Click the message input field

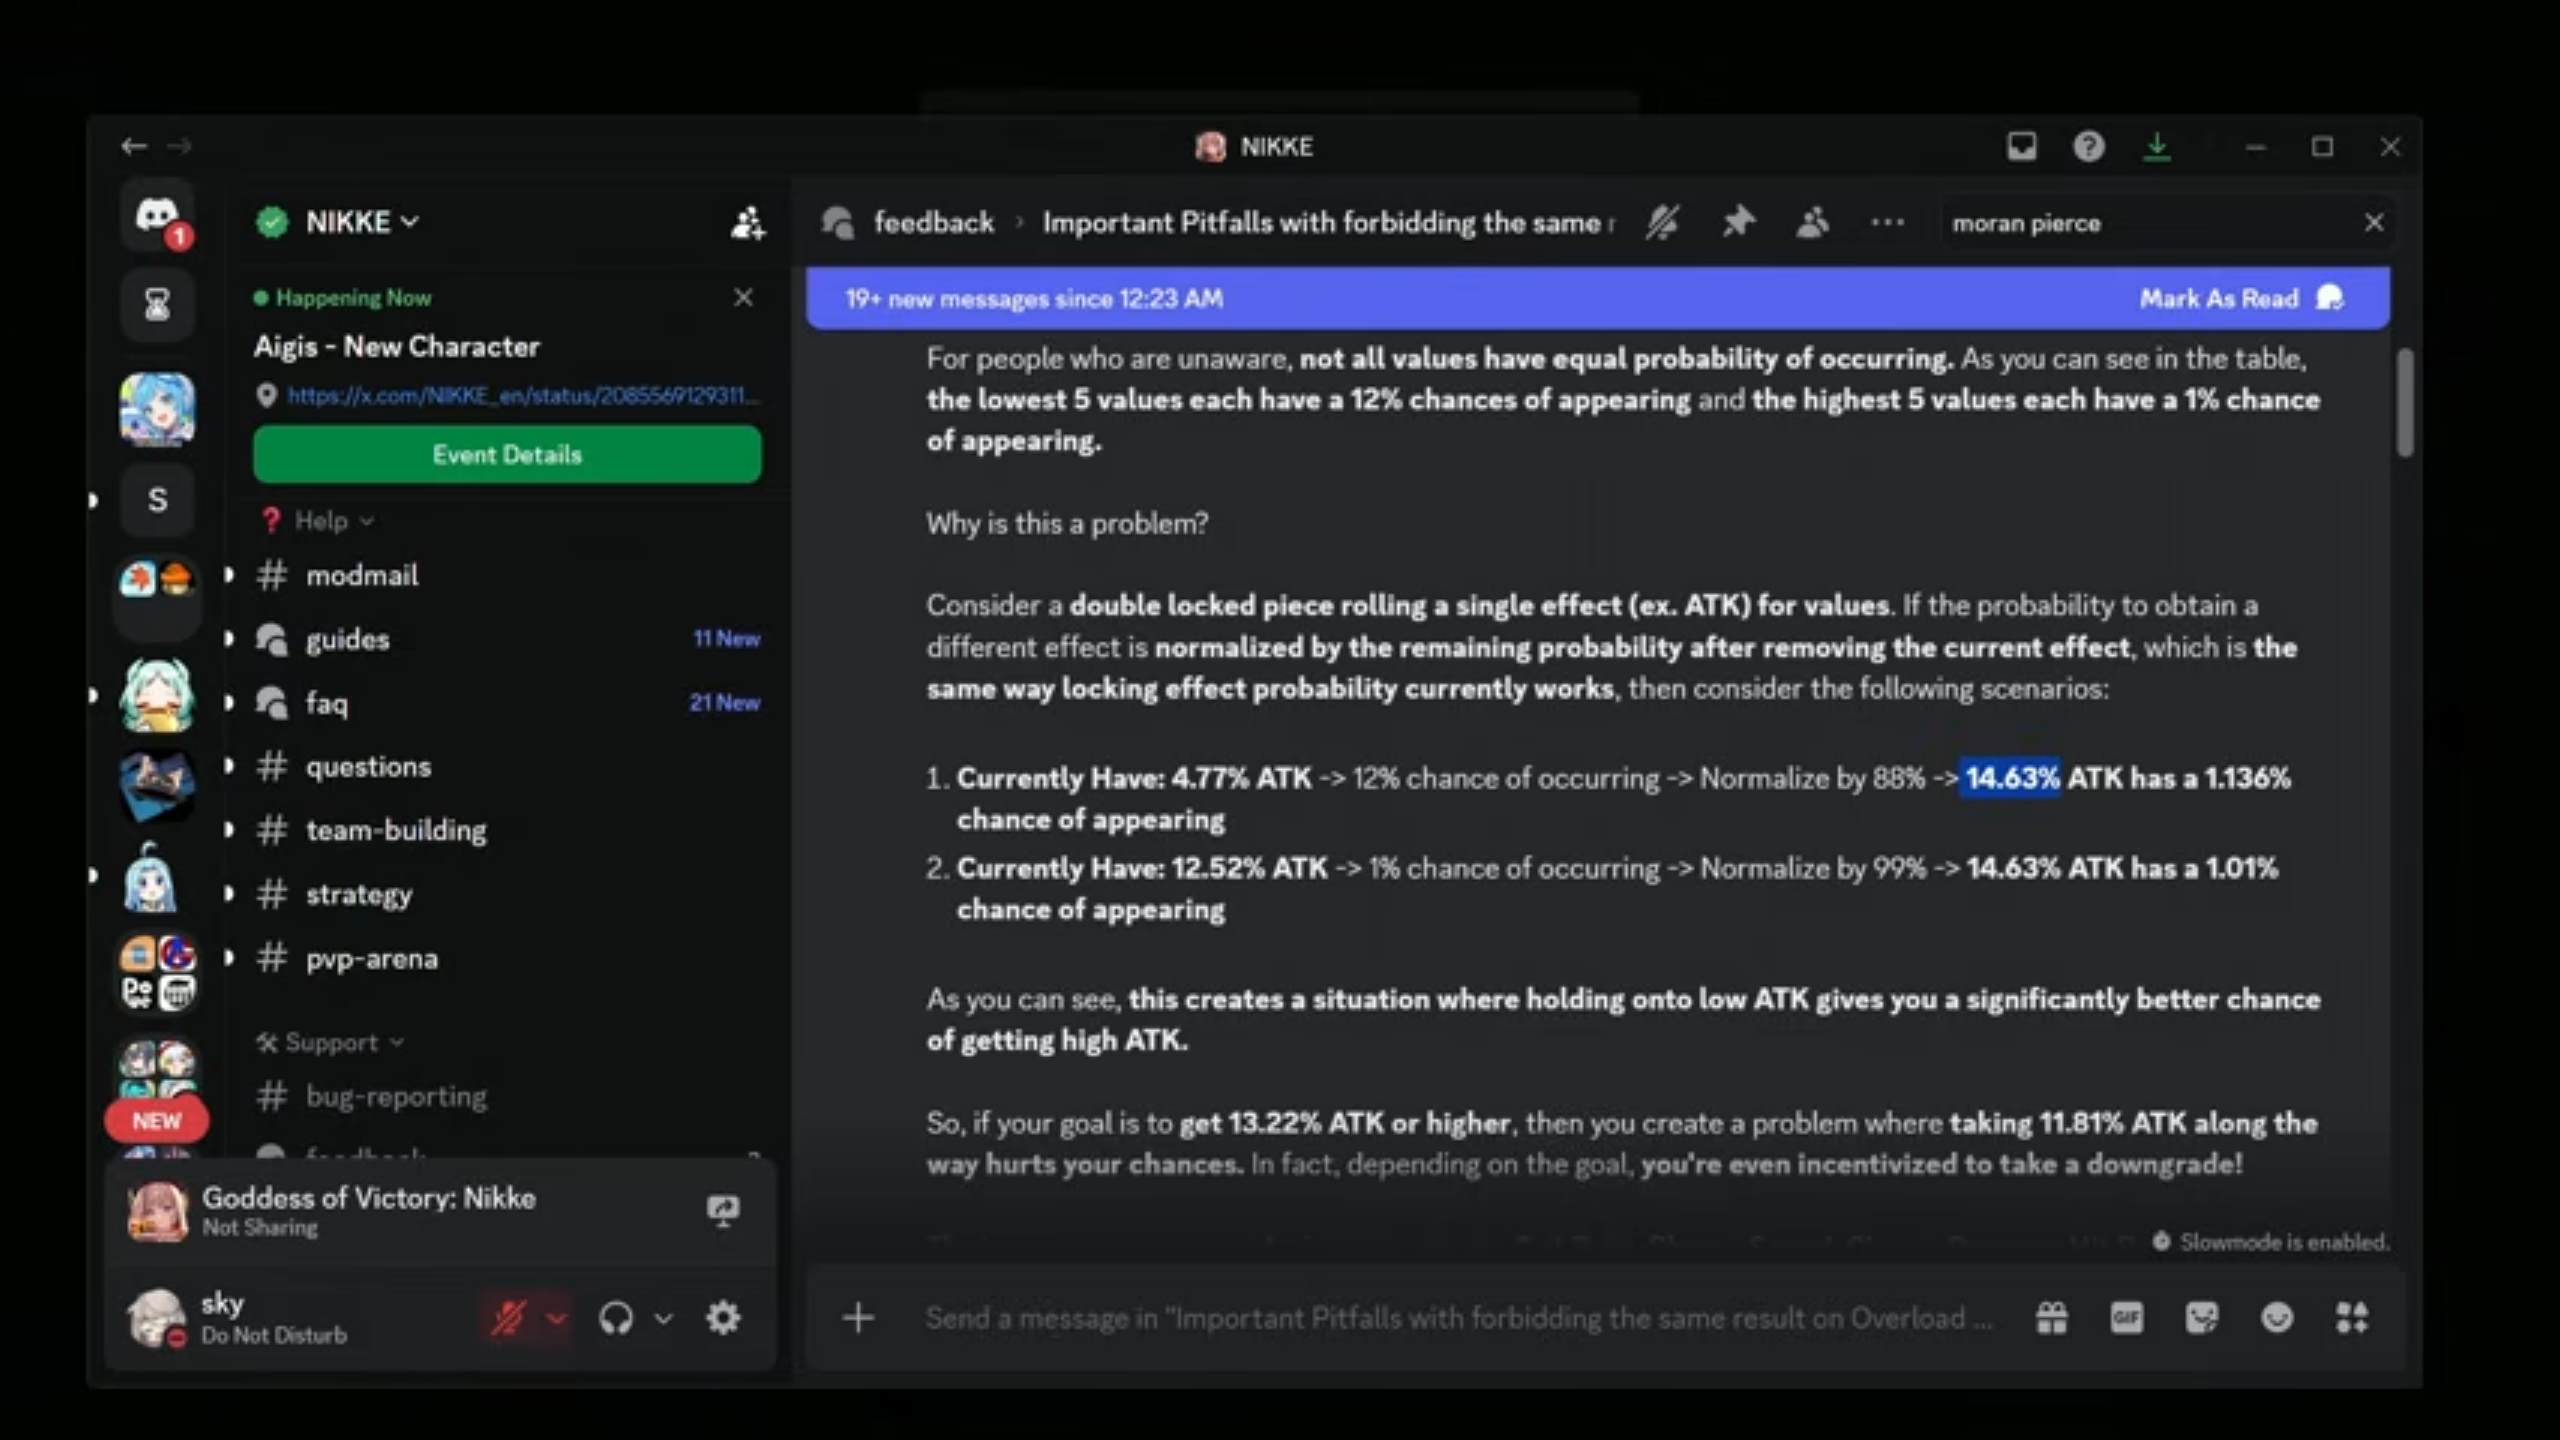pyautogui.click(x=1458, y=1318)
